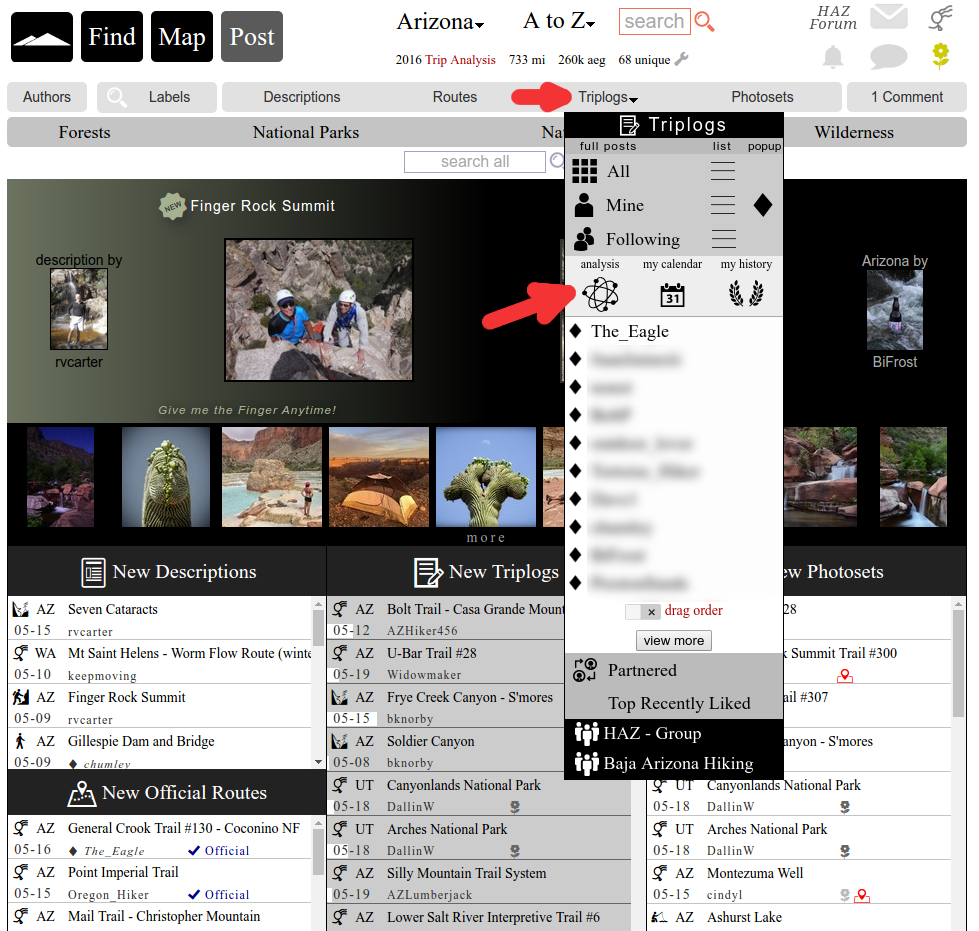Open my calendar icon in Triplogs menu

coord(672,295)
